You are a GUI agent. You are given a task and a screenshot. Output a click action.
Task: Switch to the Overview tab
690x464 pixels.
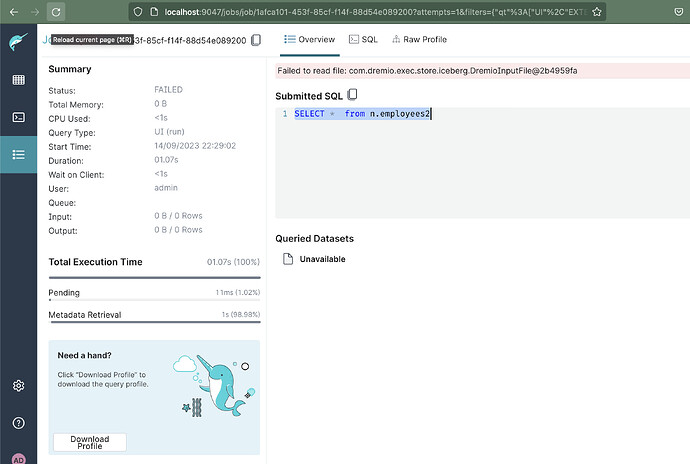tap(309, 40)
